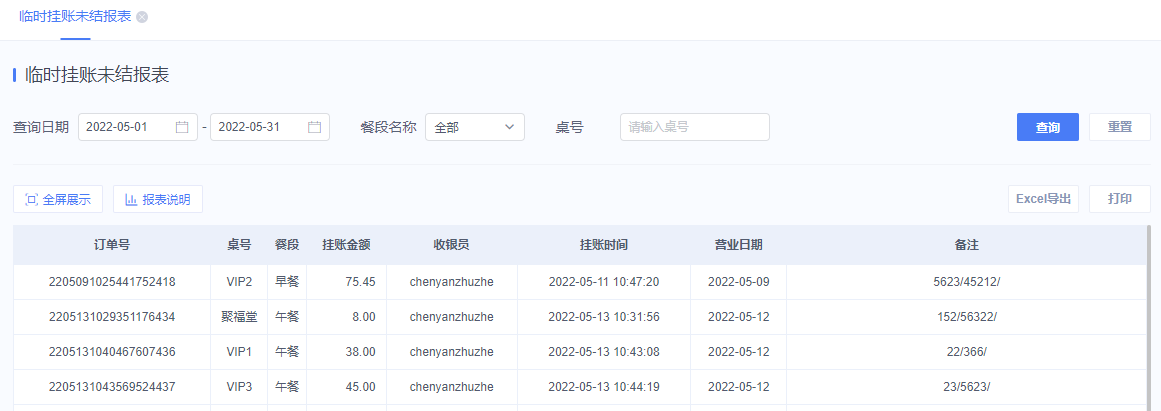1161x411 pixels.
Task: Click amount cell 8.00
Action: pos(347,317)
